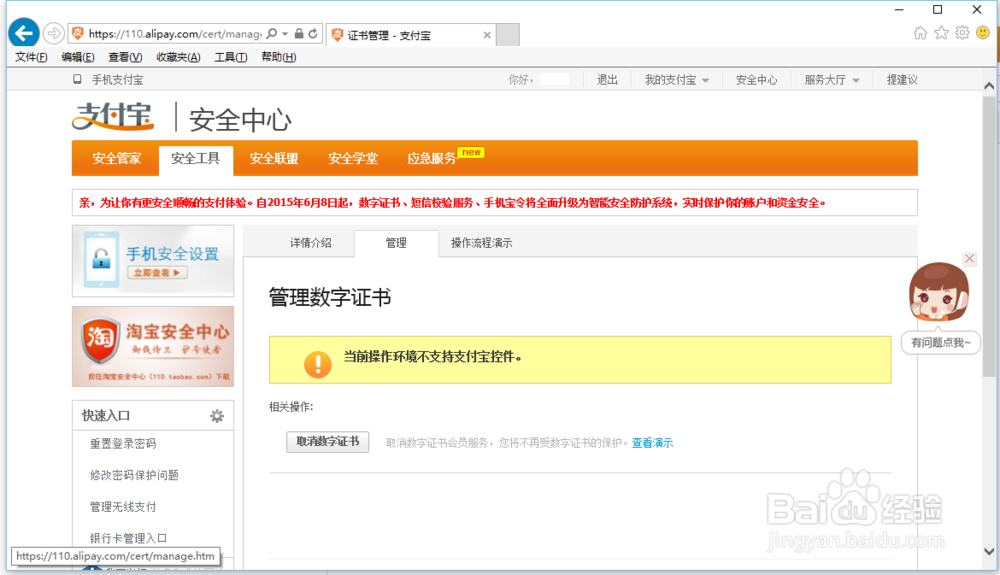Click the 退出 logout link
The image size is (1000, 575).
point(607,80)
